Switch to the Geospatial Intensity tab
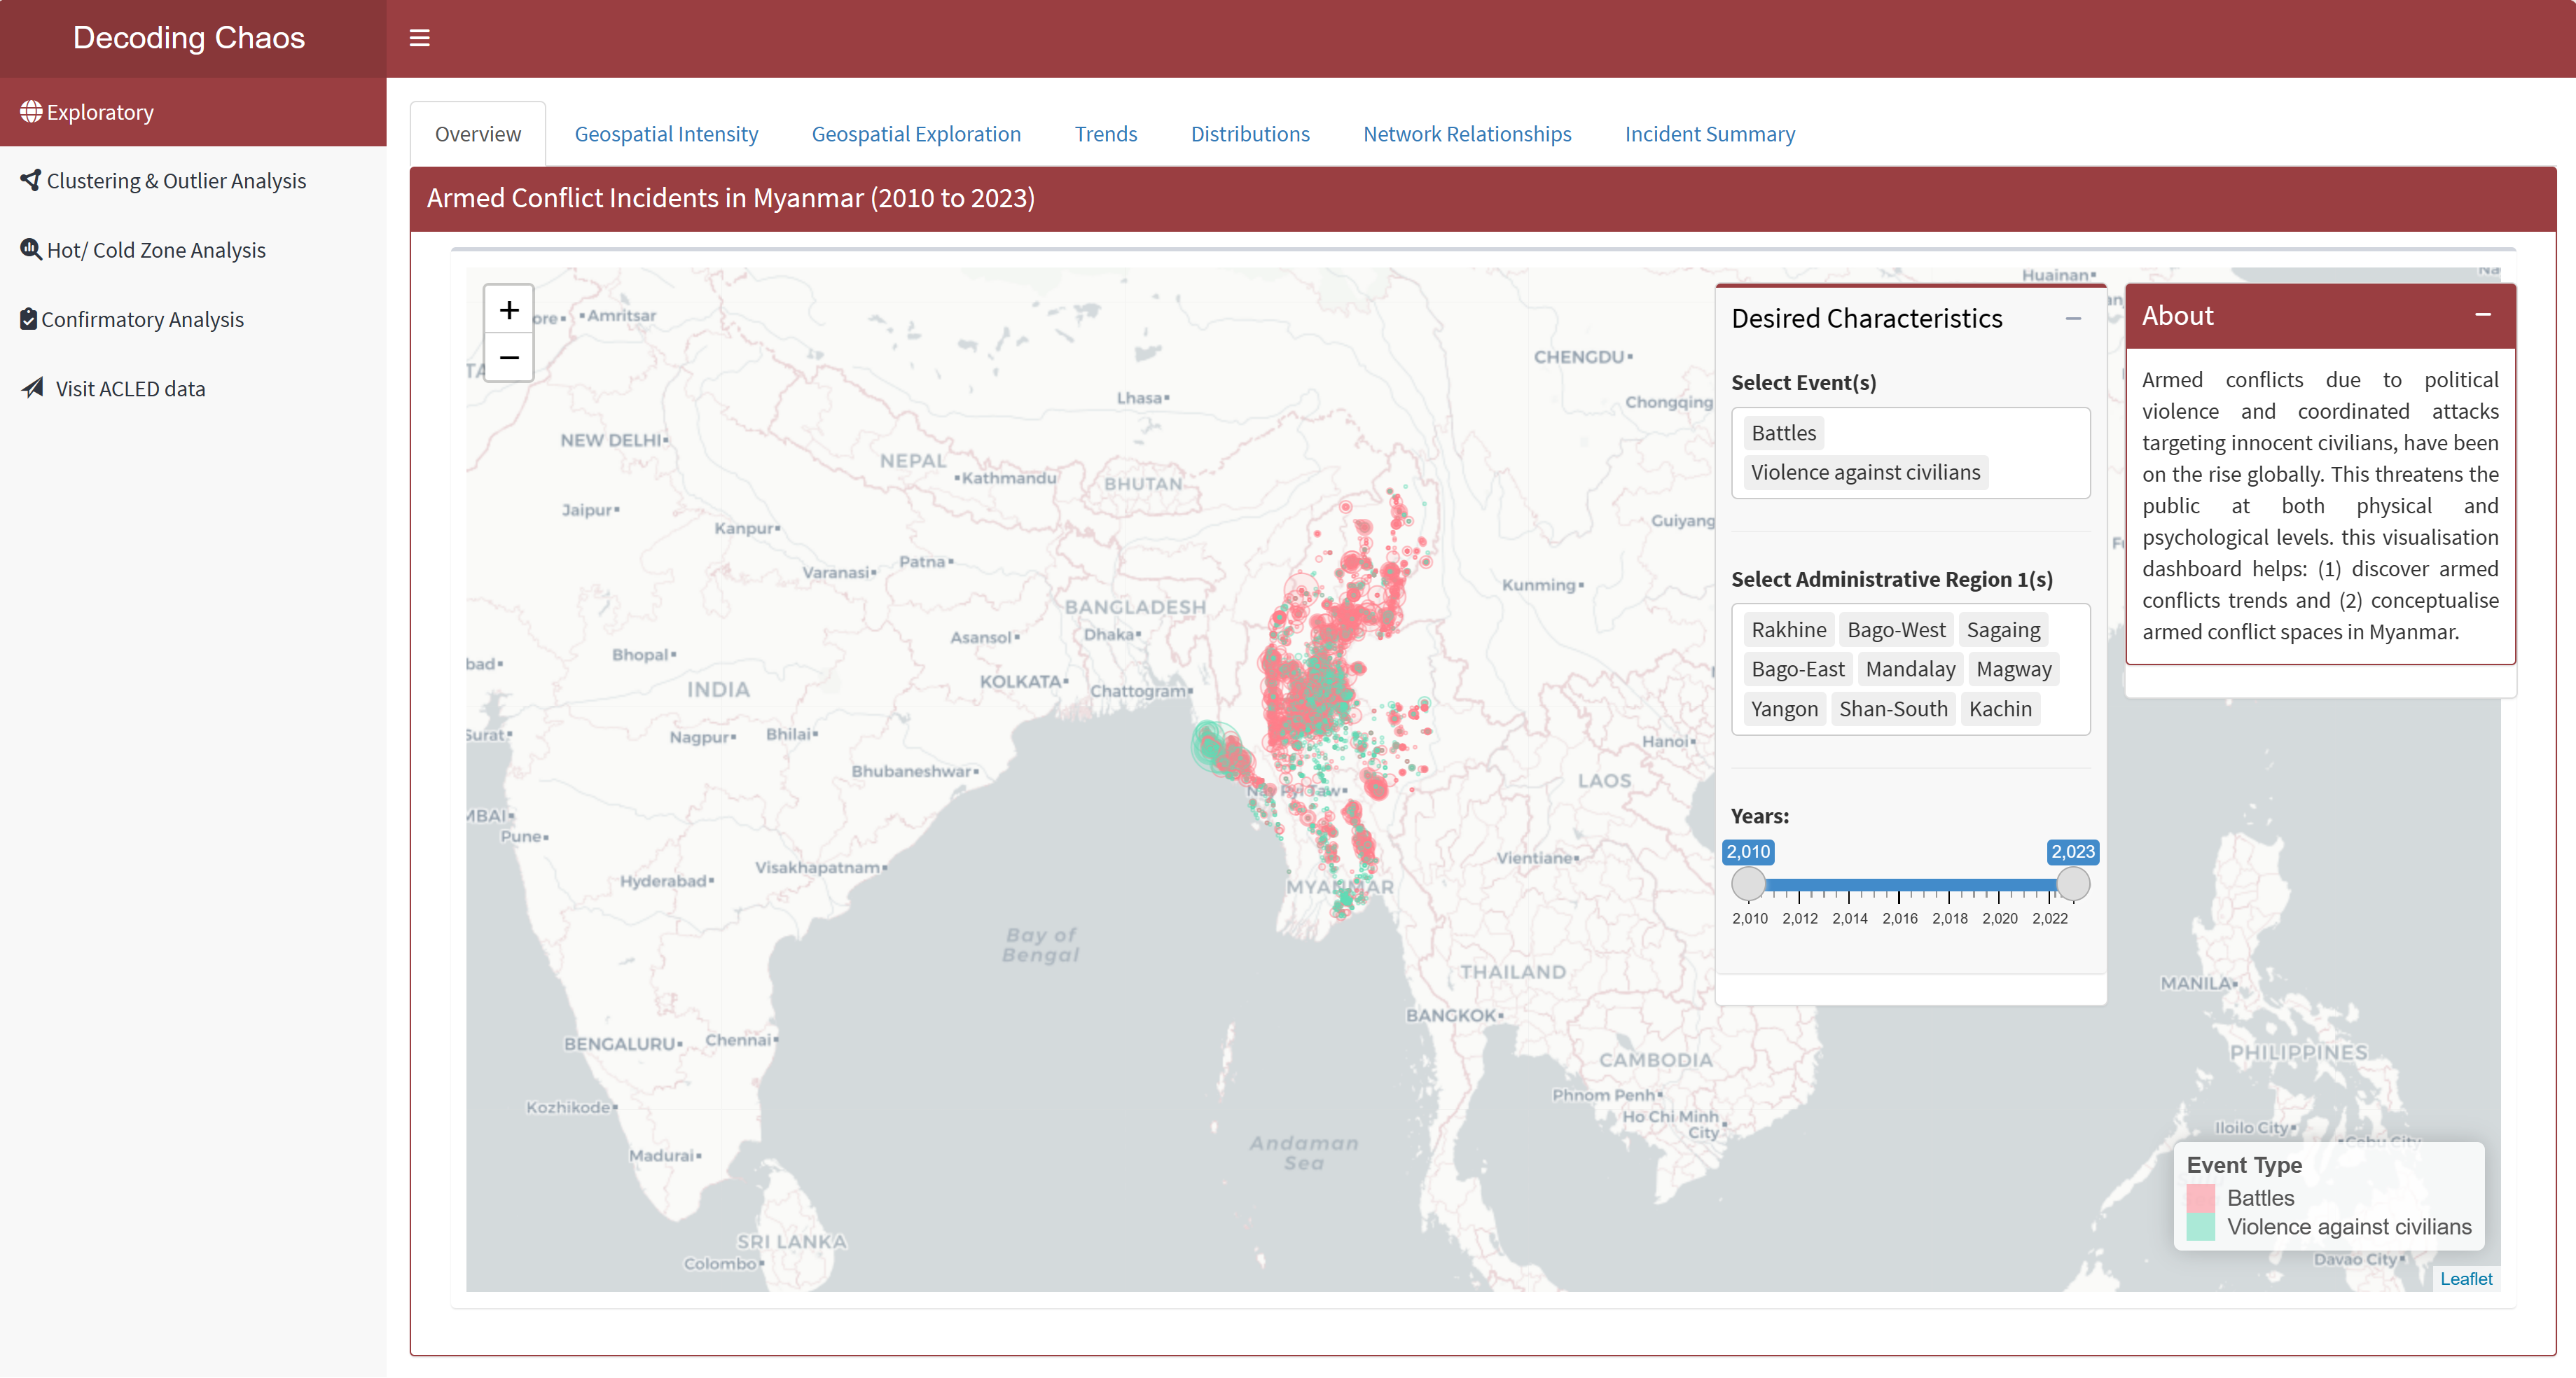 [x=666, y=134]
